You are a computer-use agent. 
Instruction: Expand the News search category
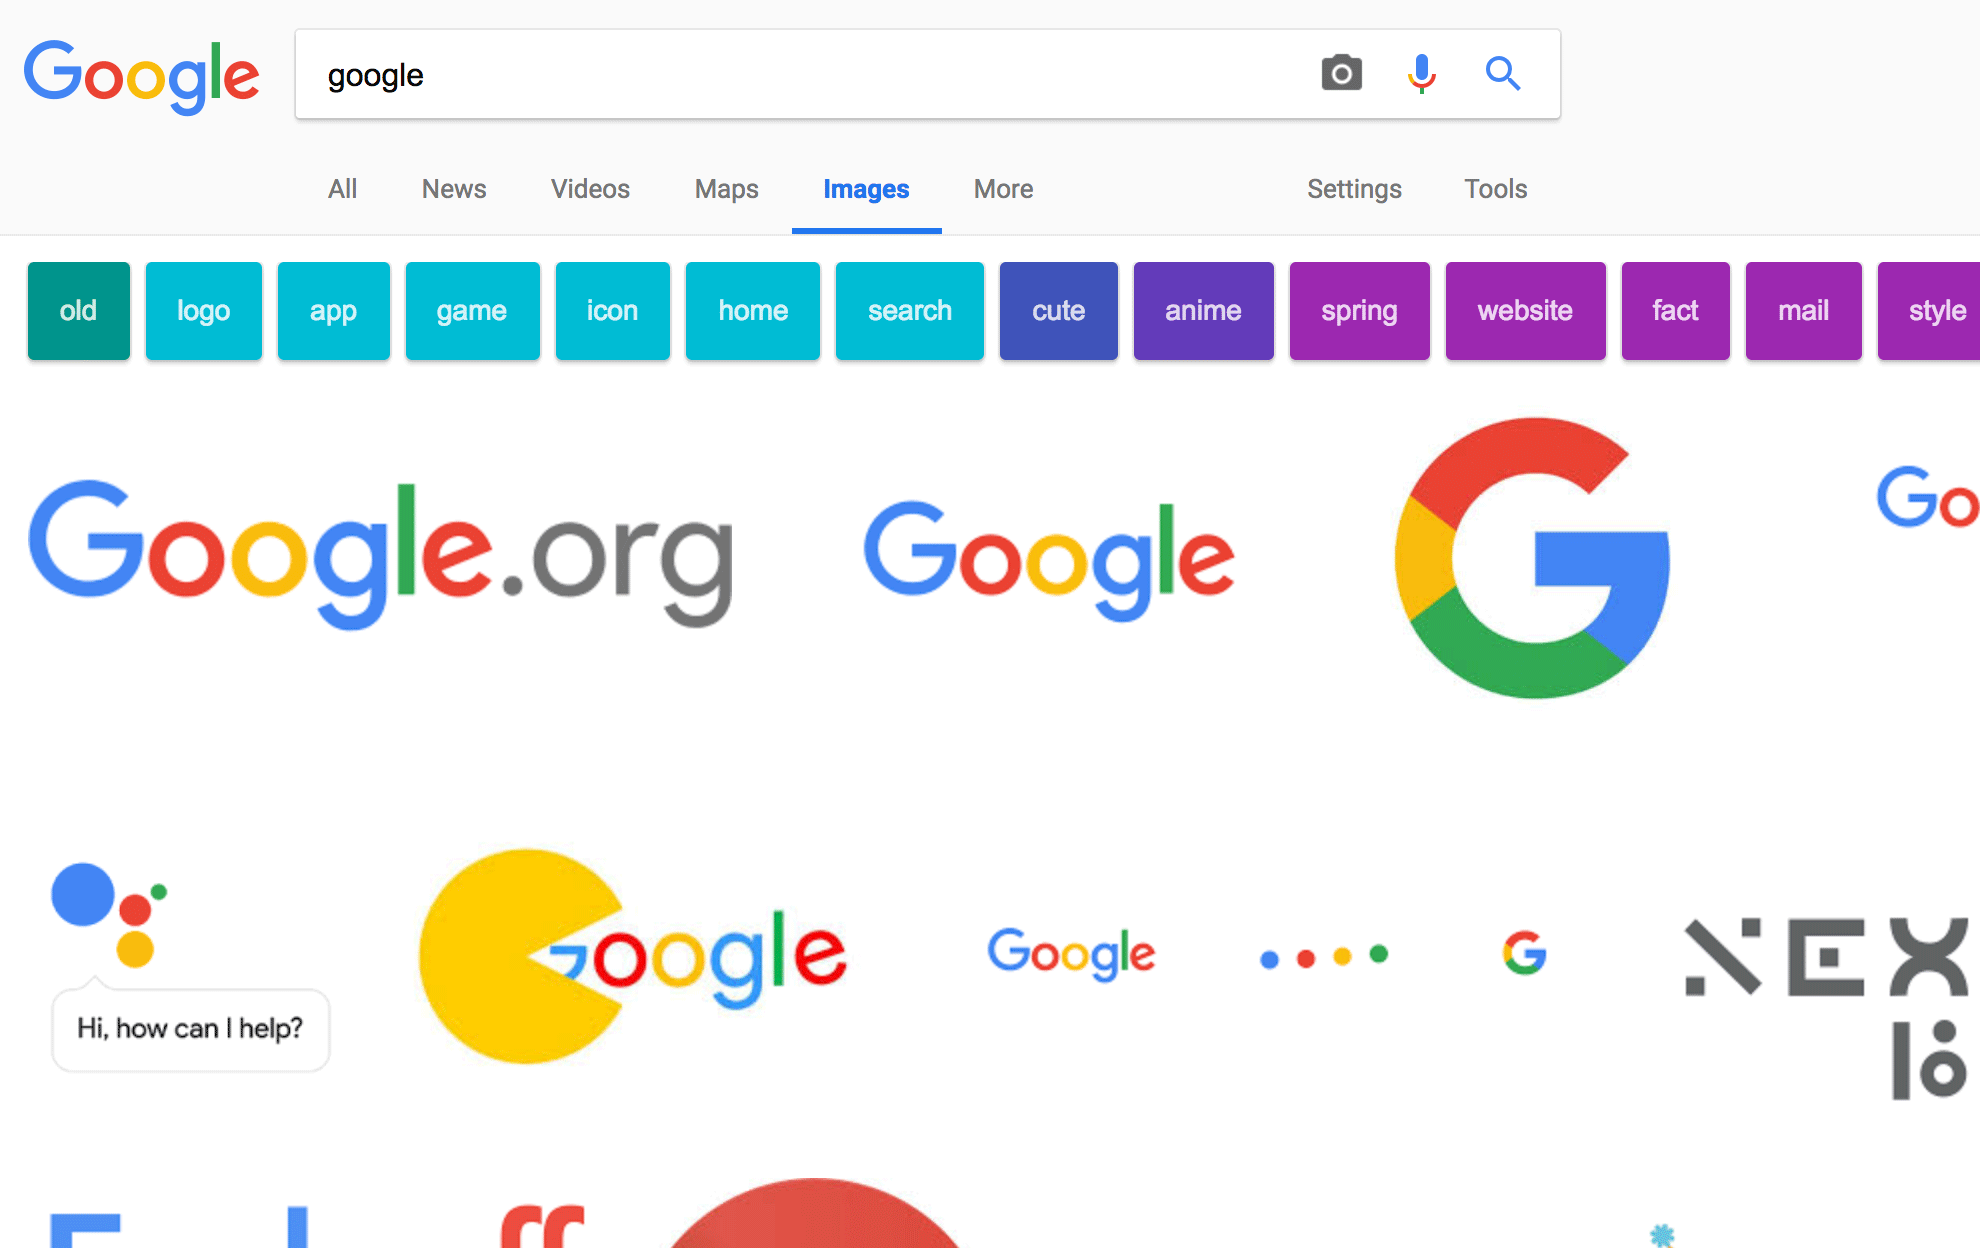click(x=452, y=188)
